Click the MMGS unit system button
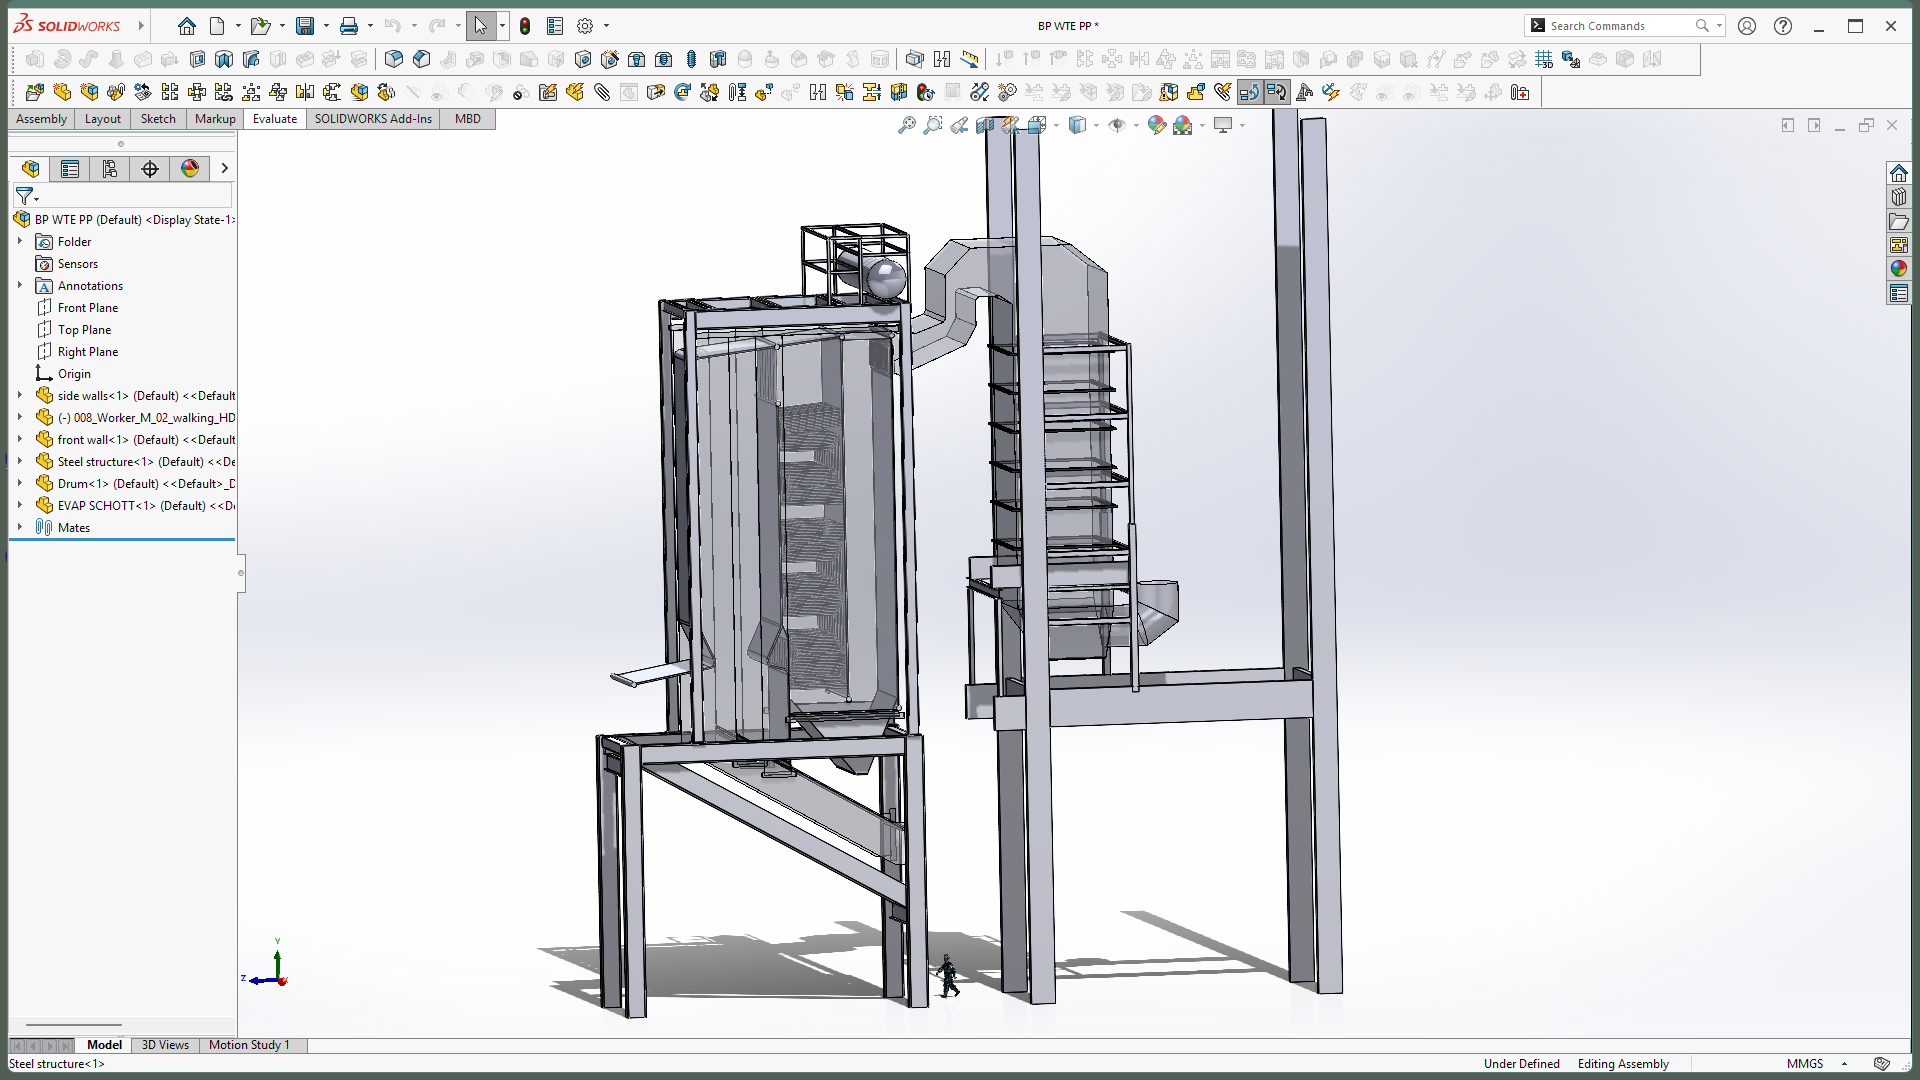This screenshot has height=1080, width=1920. [1804, 1064]
